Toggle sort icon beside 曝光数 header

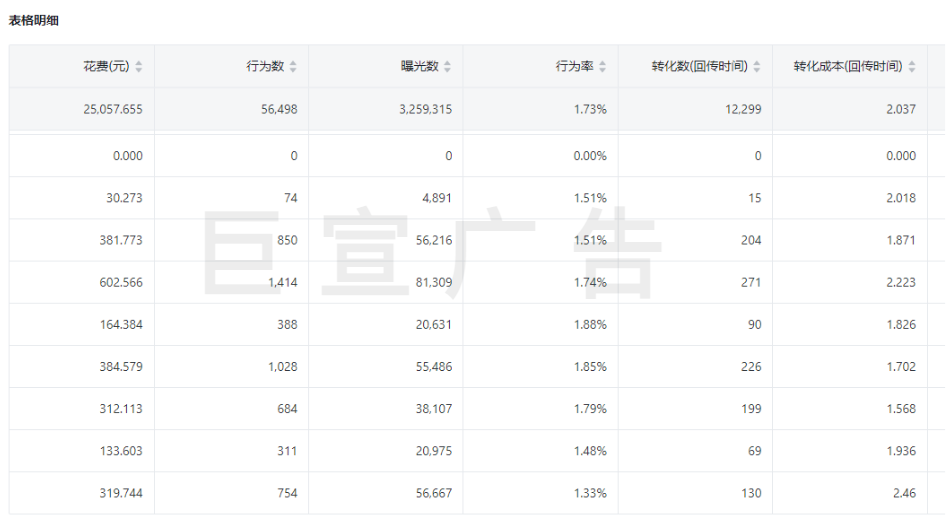coord(447,67)
